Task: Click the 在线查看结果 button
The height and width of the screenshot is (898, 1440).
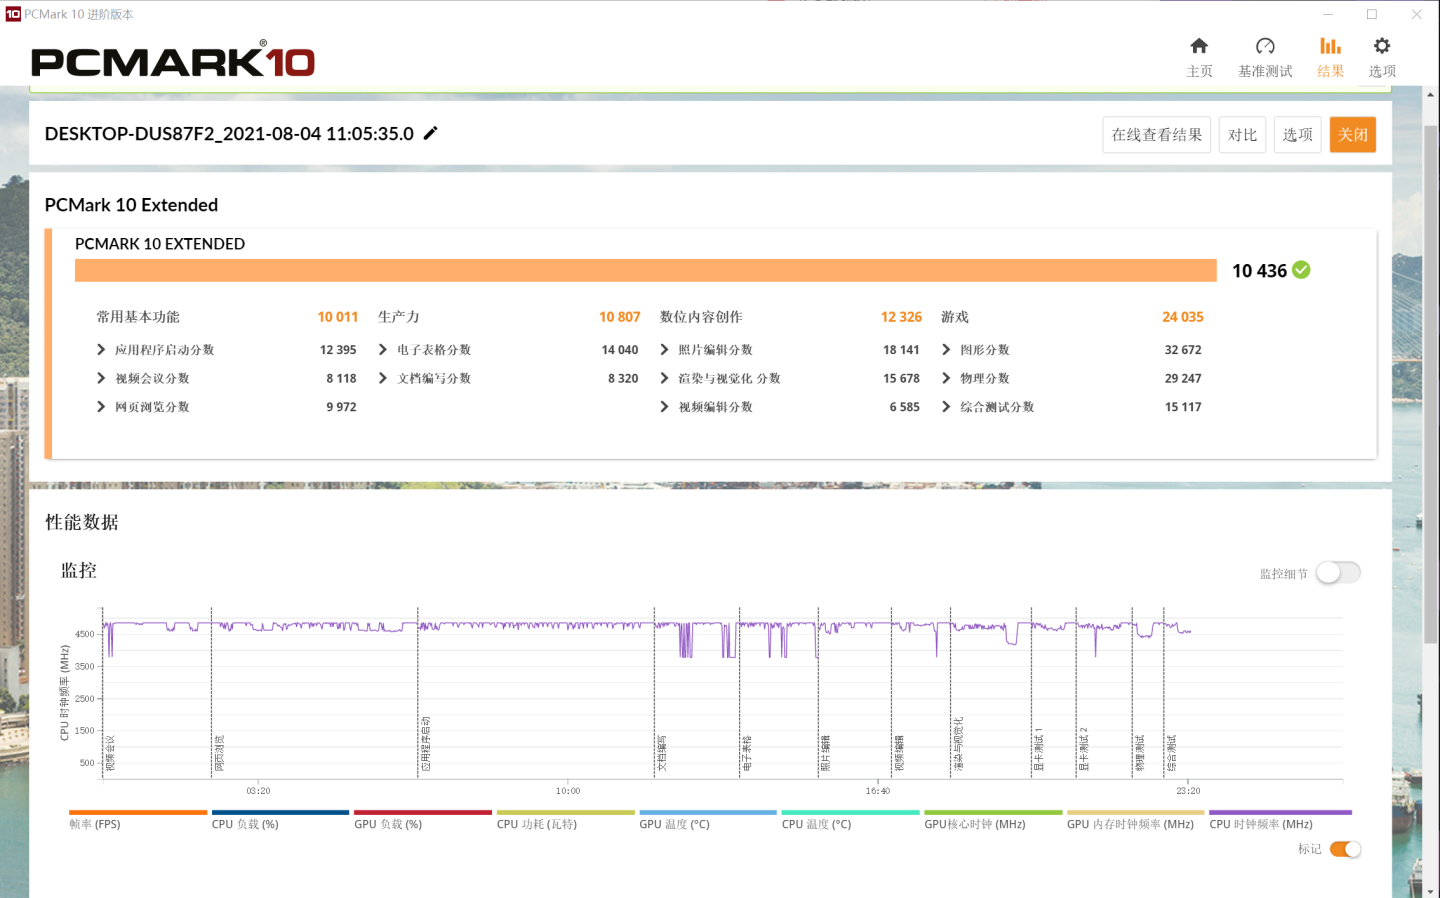Action: pyautogui.click(x=1156, y=135)
